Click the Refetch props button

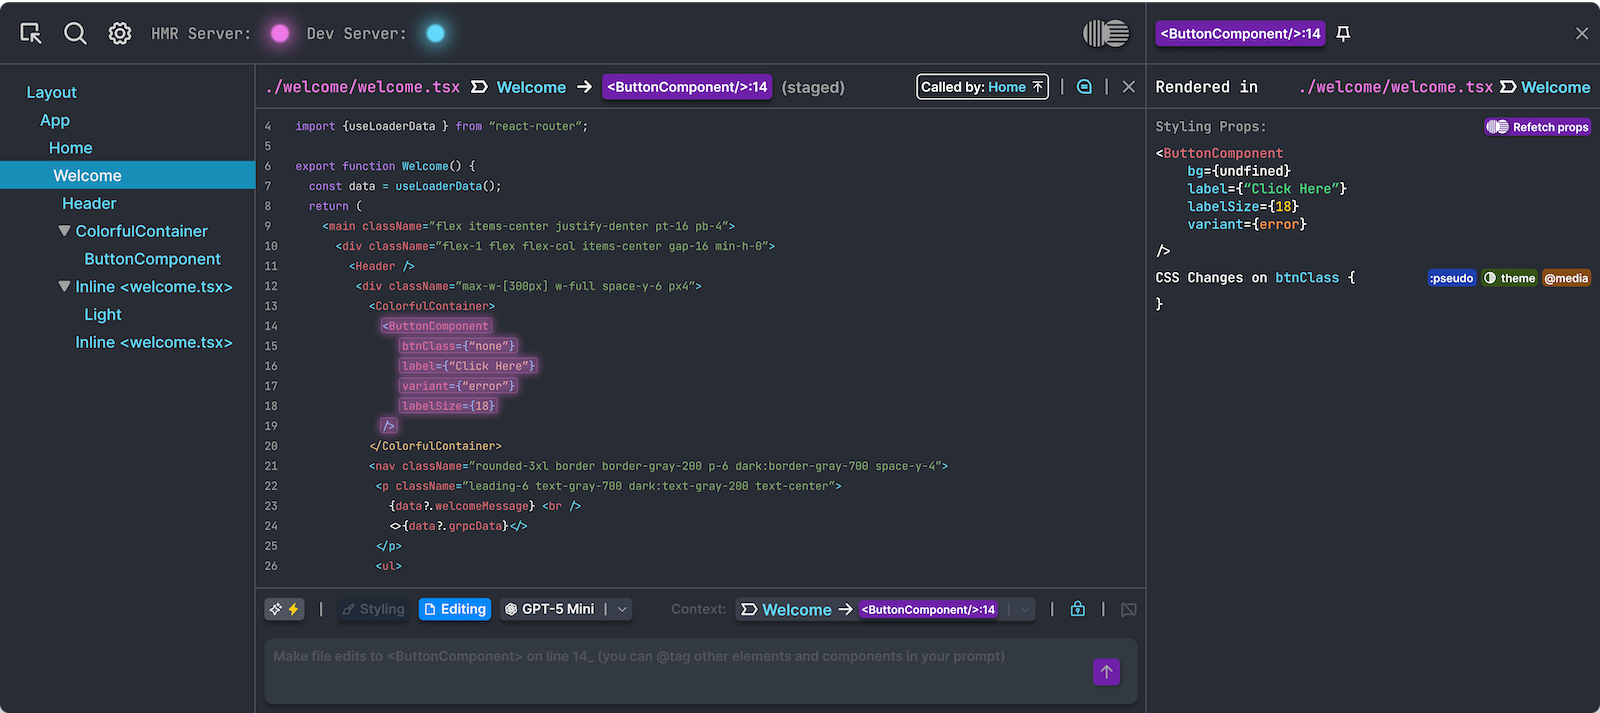1537,127
